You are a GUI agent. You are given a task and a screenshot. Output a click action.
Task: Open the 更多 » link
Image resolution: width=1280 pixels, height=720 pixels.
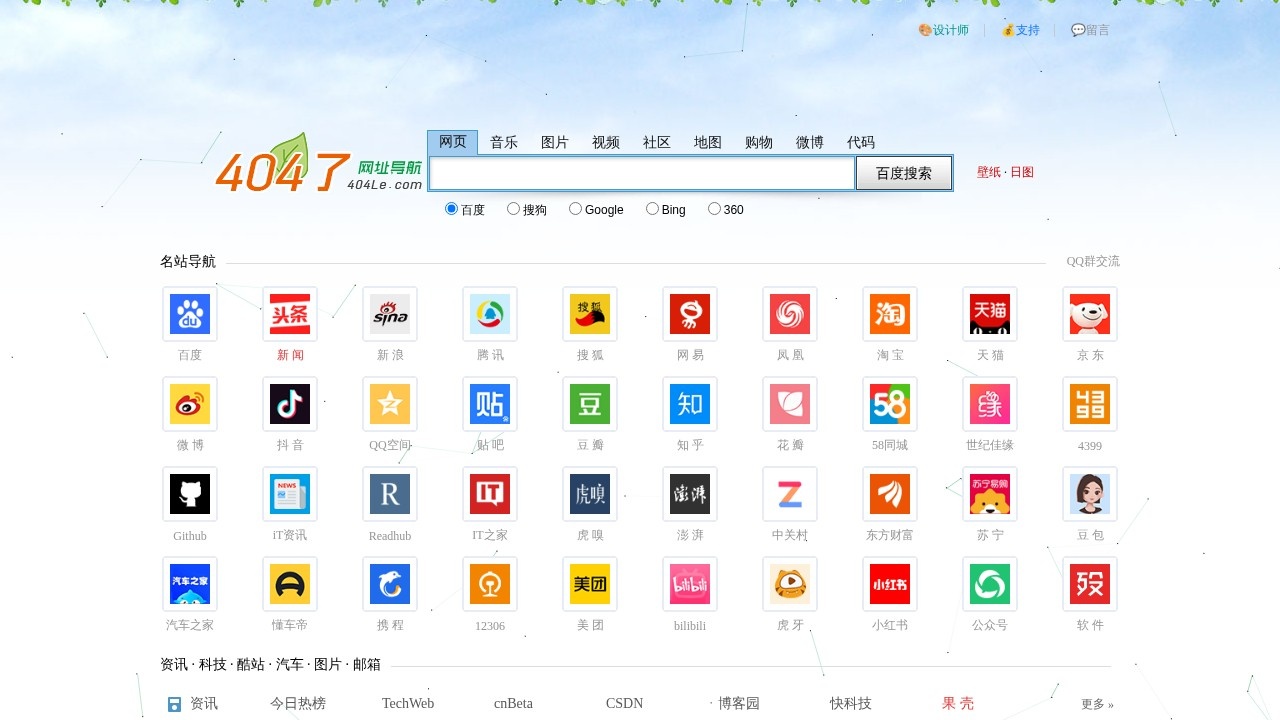(1097, 704)
